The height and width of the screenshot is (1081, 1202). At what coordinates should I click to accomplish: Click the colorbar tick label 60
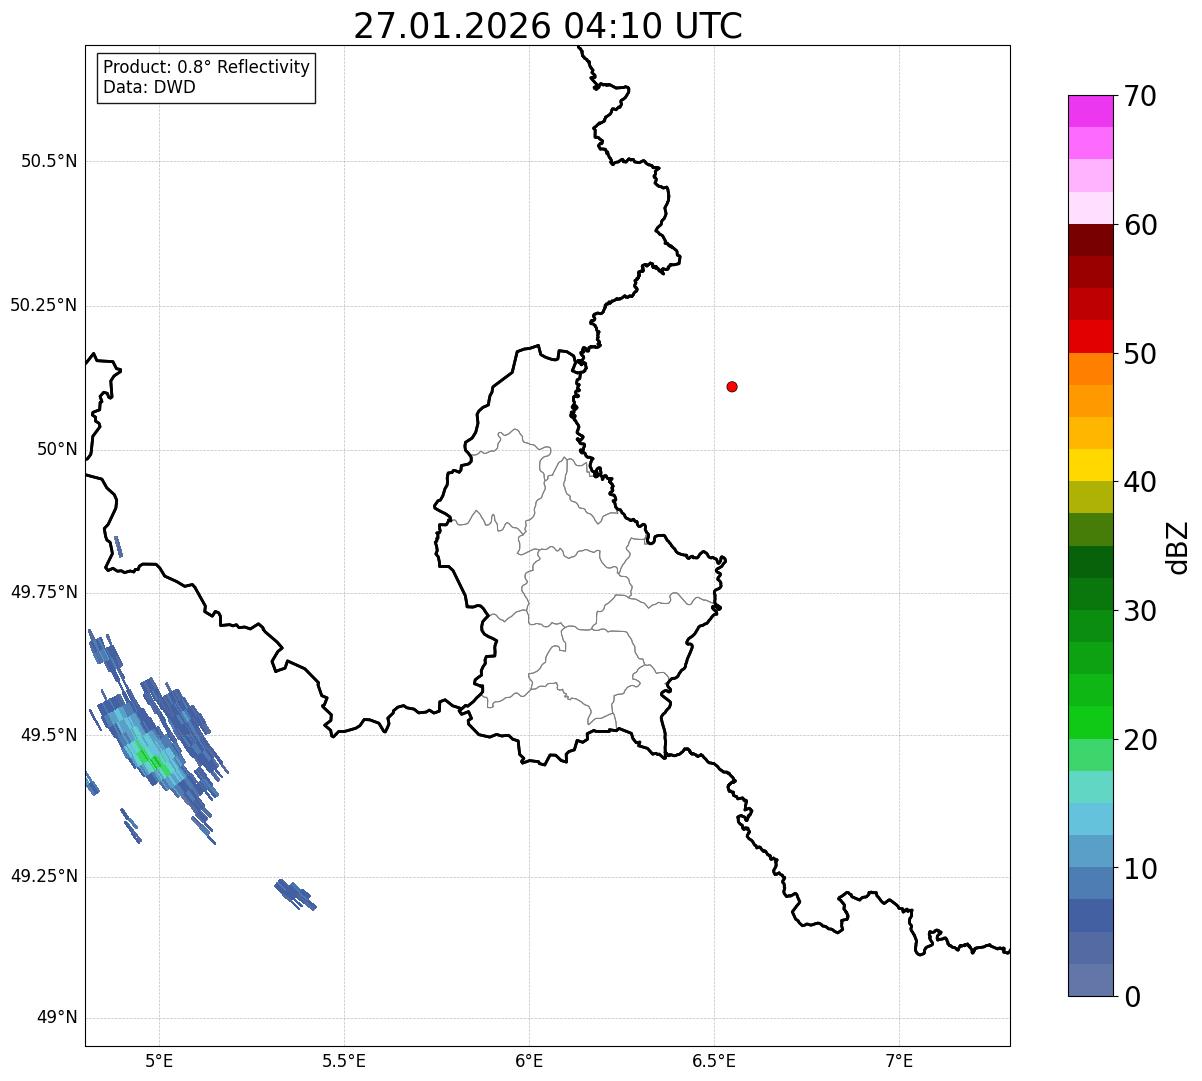(x=1140, y=225)
